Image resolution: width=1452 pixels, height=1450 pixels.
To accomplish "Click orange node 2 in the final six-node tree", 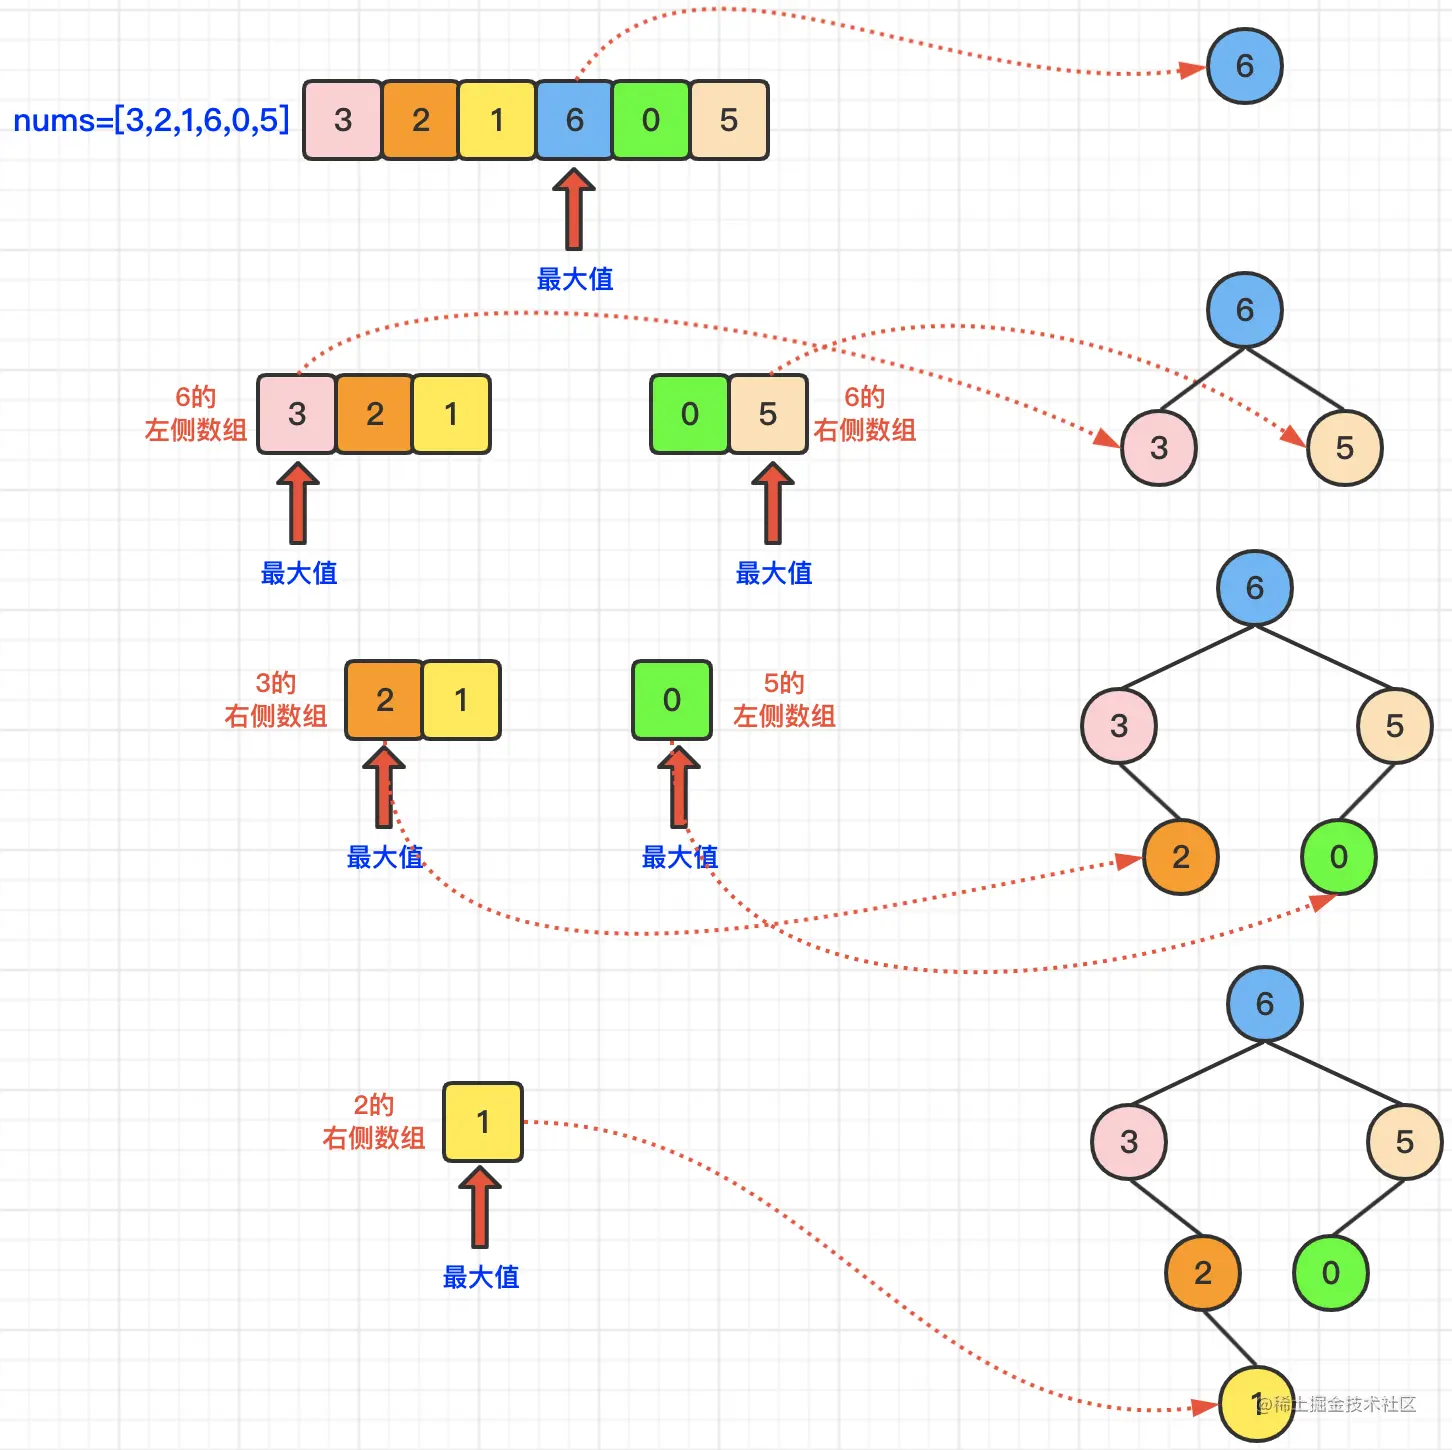I will (1203, 1273).
